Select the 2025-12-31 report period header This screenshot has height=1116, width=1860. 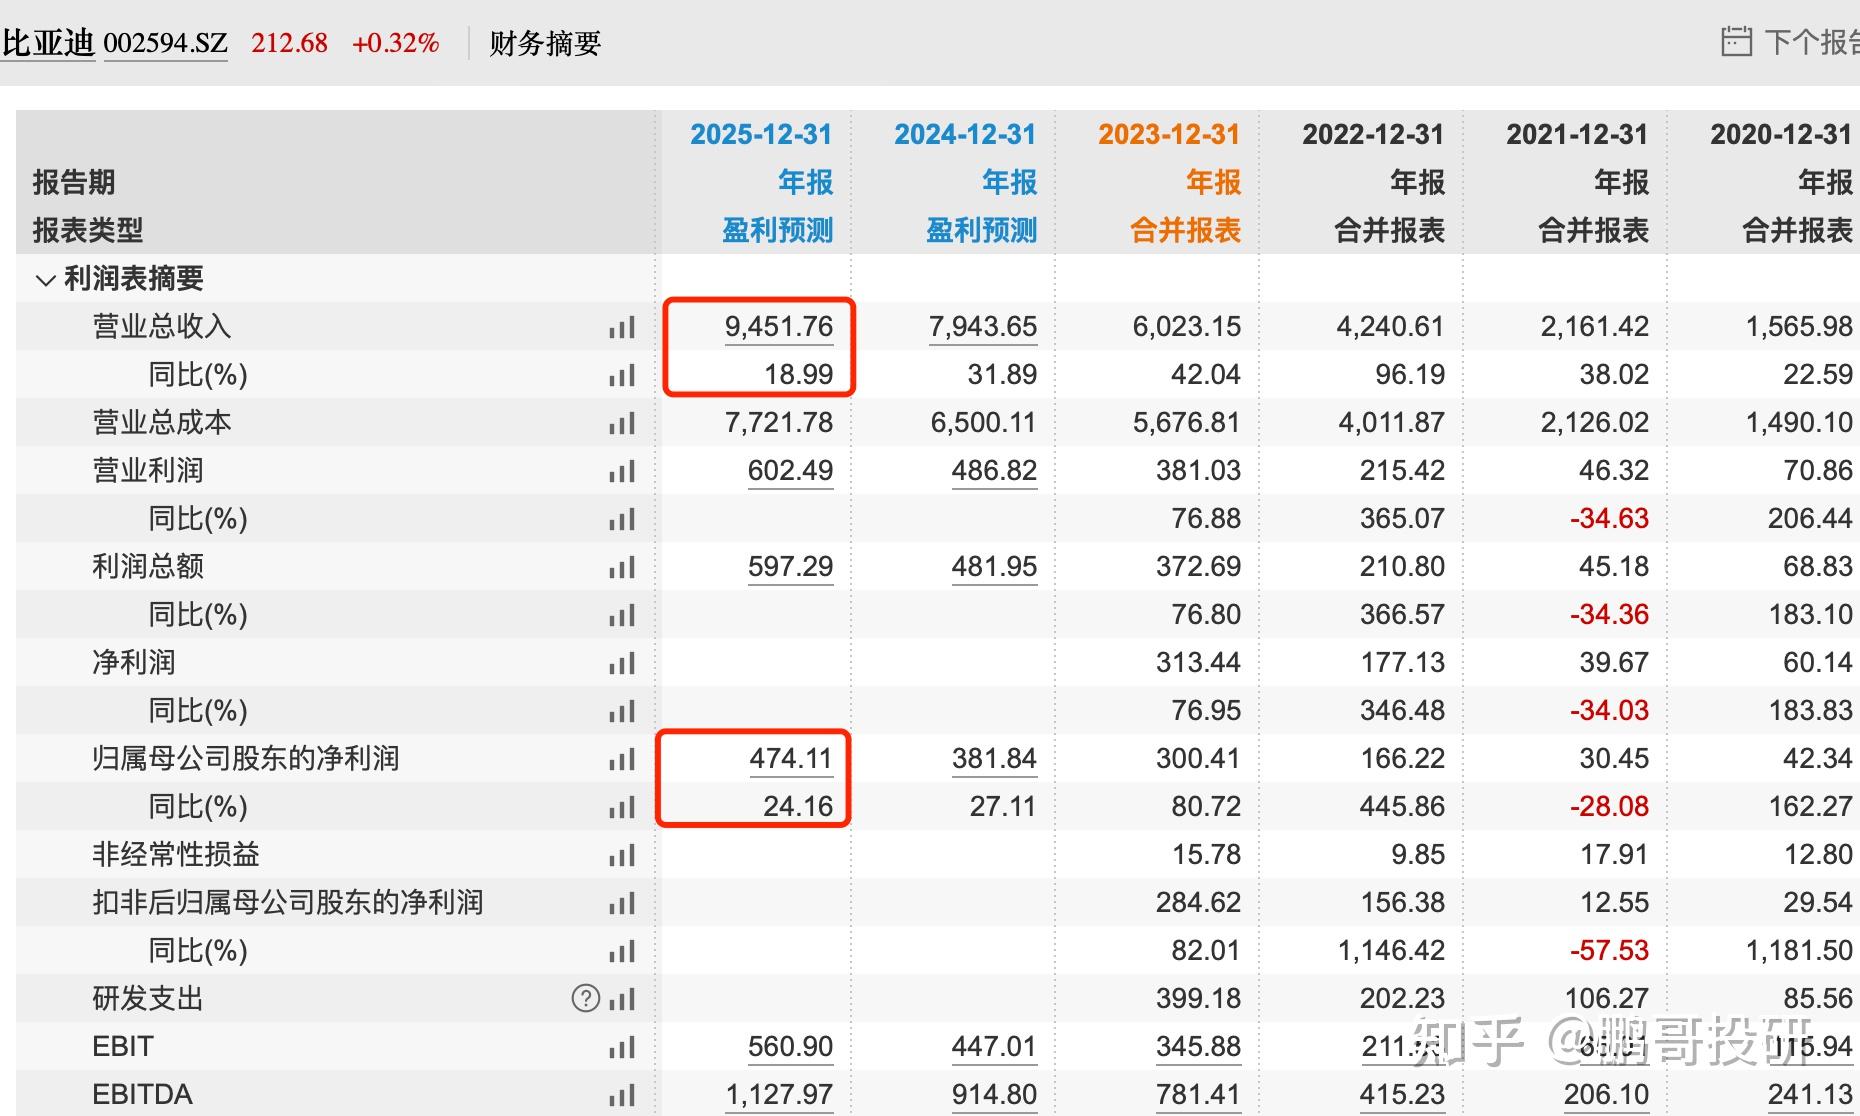pyautogui.click(x=761, y=135)
